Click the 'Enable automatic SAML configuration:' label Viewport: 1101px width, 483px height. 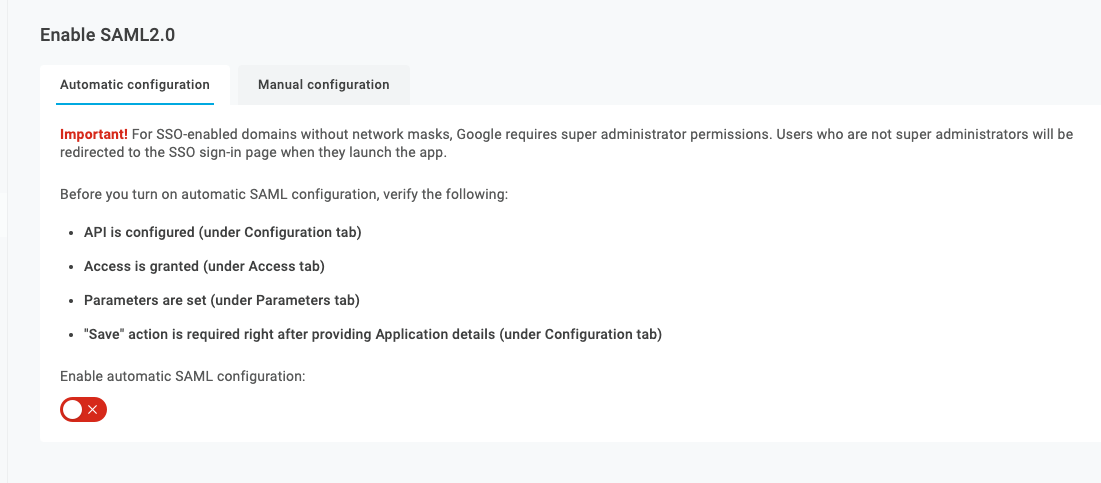pos(183,376)
